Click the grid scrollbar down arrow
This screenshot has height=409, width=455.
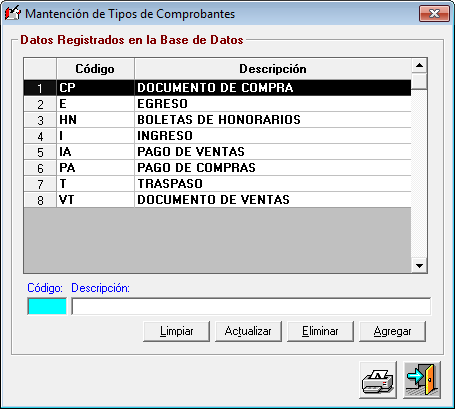coord(419,266)
